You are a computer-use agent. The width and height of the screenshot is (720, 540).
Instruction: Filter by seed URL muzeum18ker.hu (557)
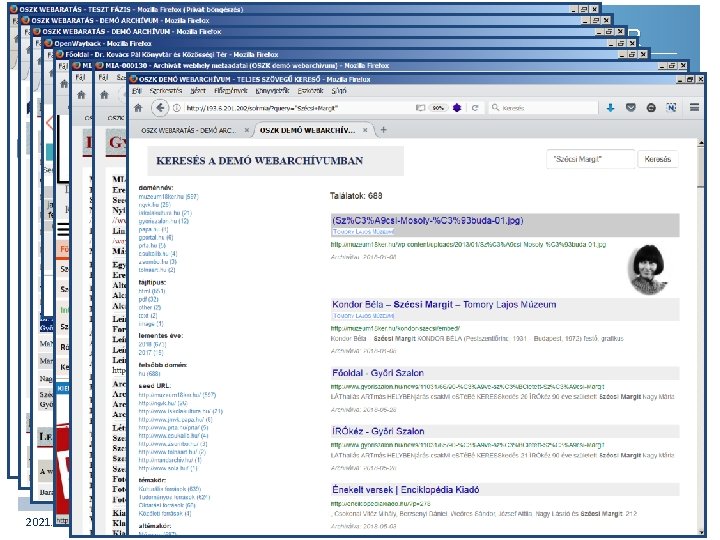pos(177,395)
